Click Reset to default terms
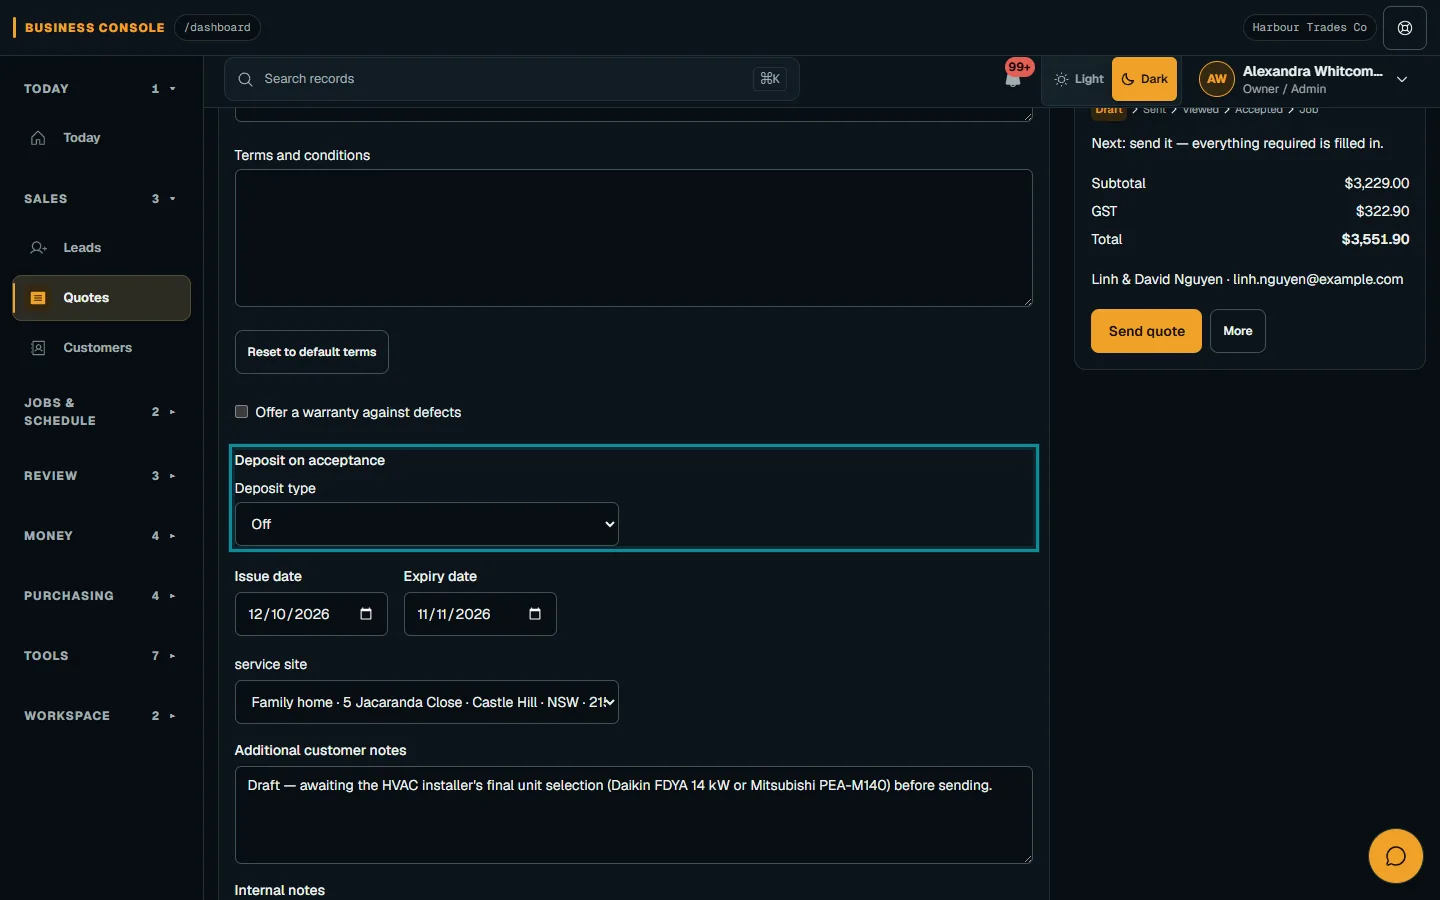The width and height of the screenshot is (1440, 900). pyautogui.click(x=312, y=352)
